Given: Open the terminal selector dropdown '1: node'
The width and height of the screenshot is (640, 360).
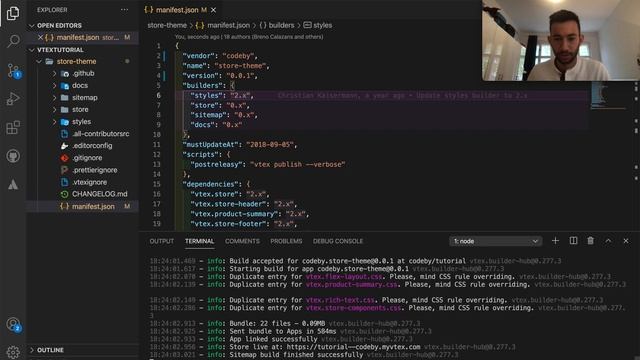Looking at the screenshot, I should (496, 241).
